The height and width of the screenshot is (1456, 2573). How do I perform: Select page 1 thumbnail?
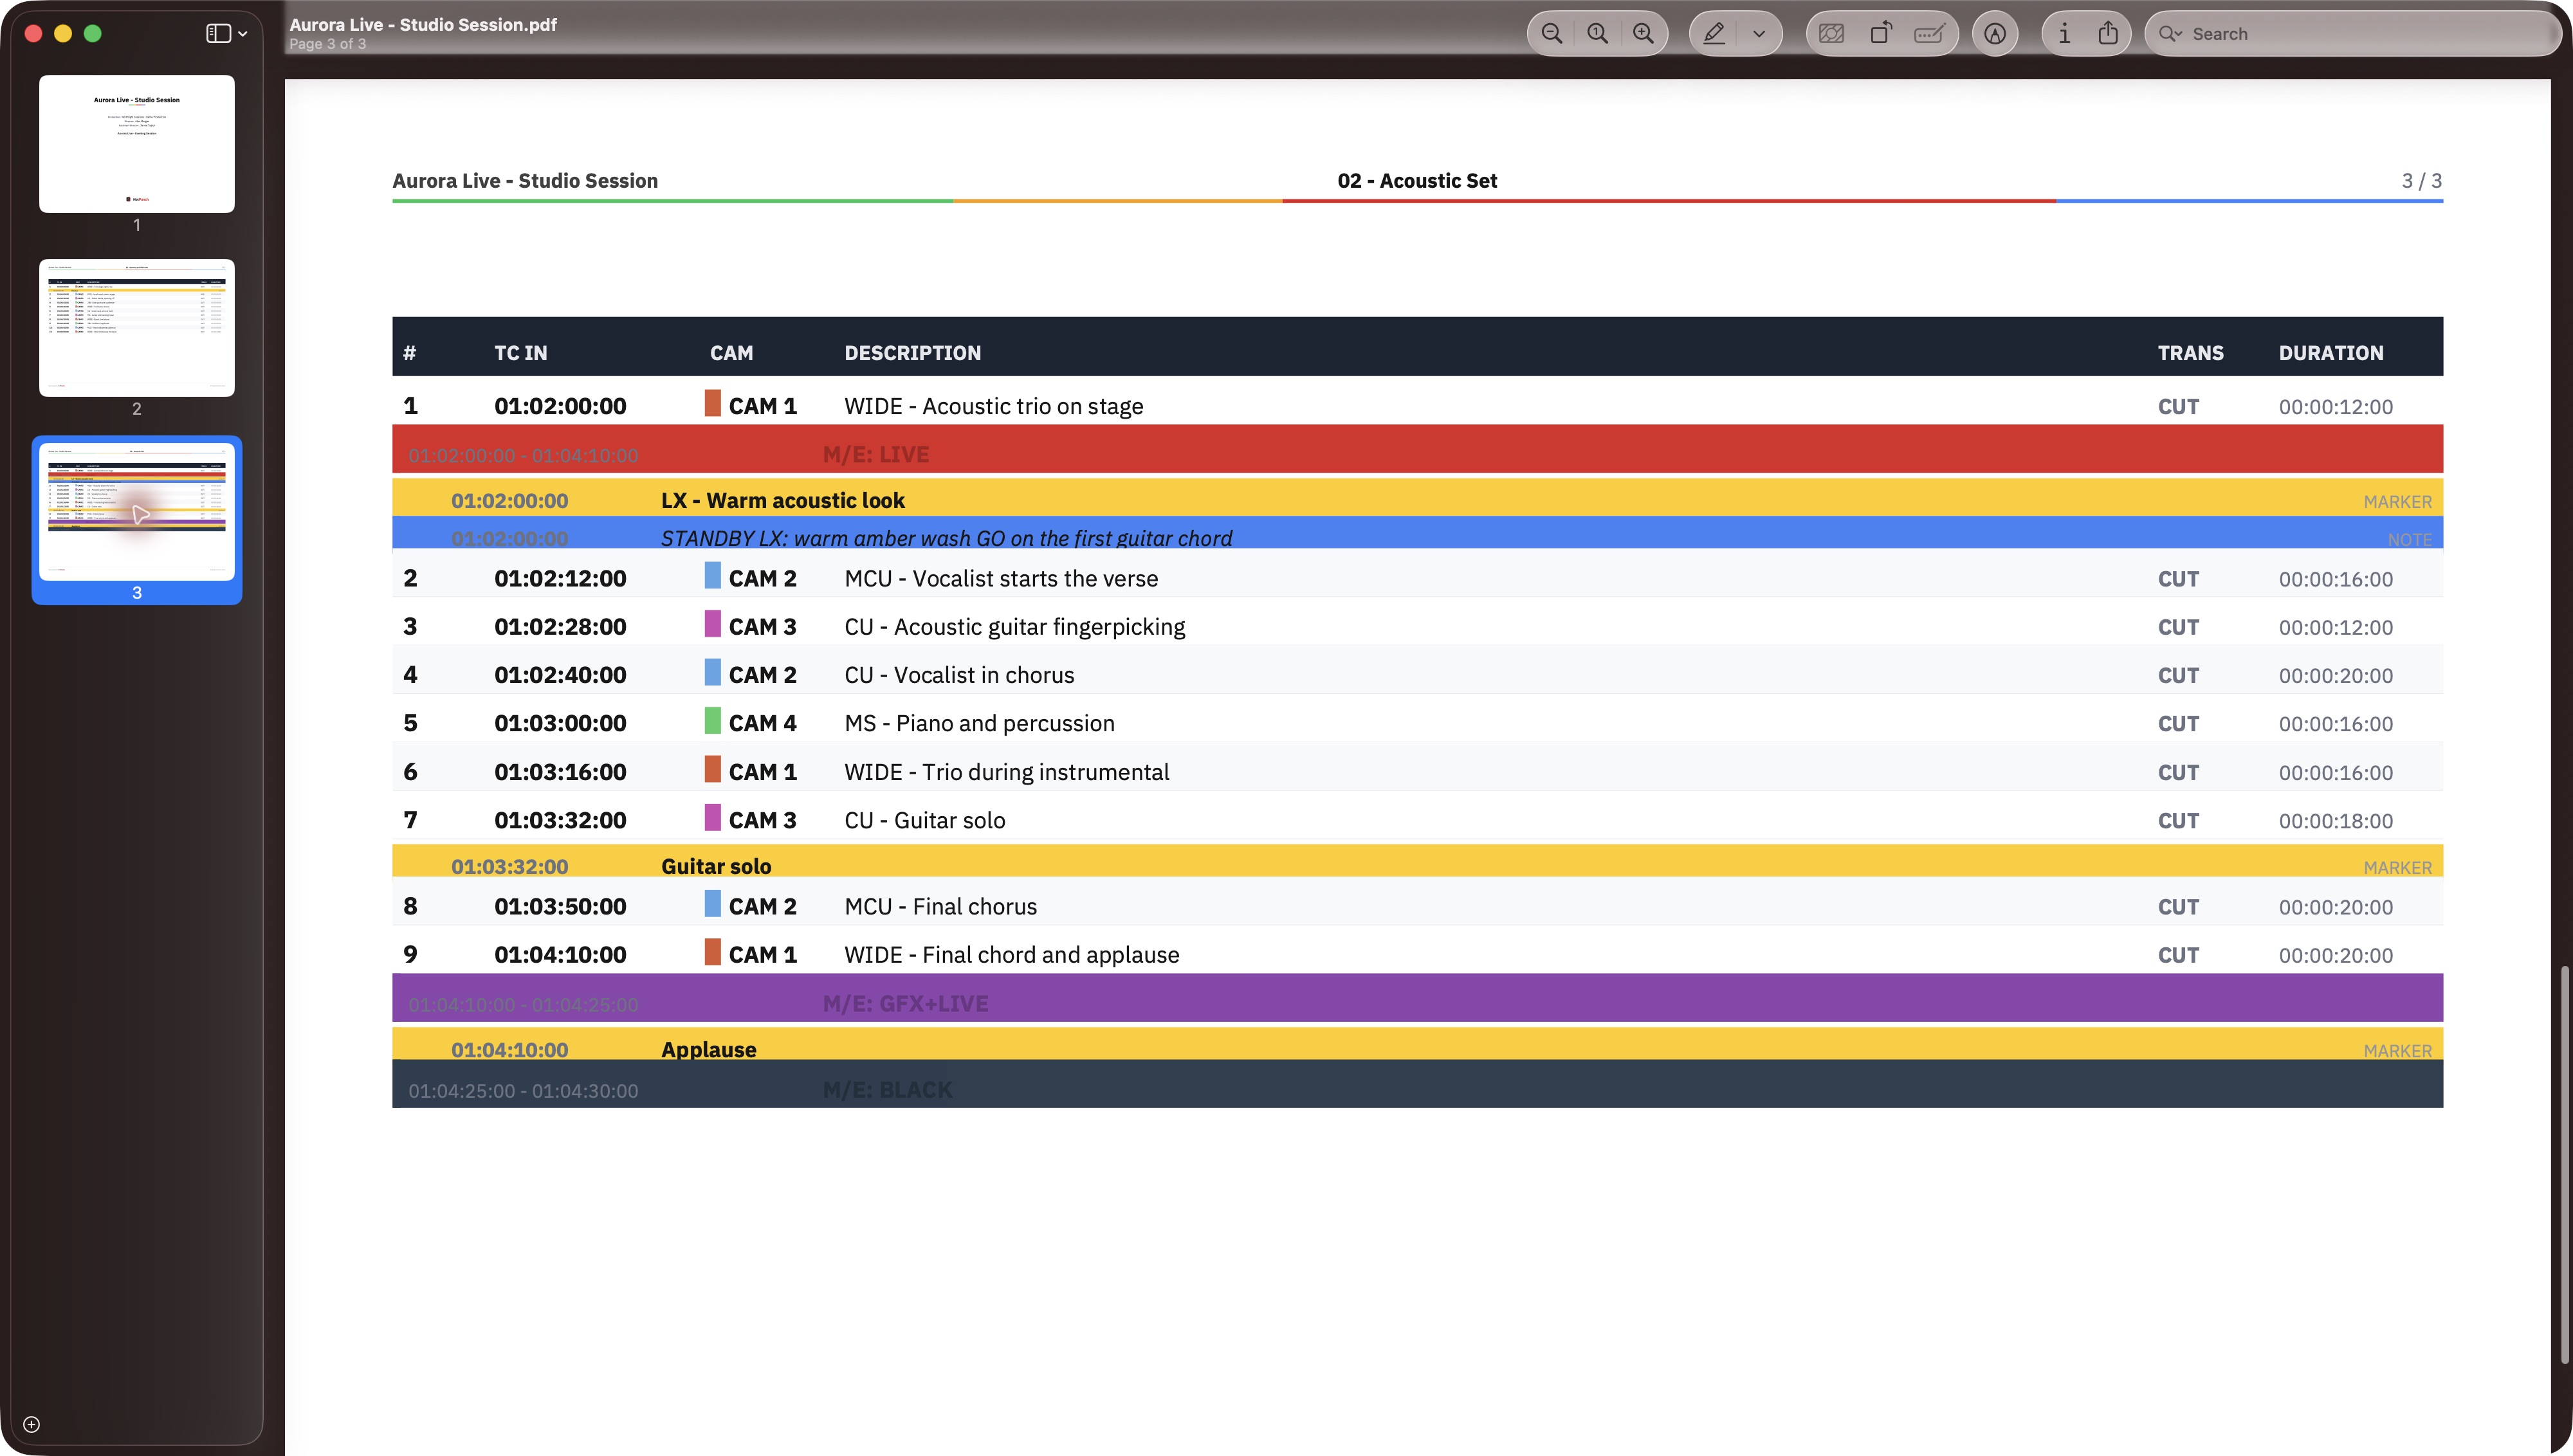(x=137, y=143)
